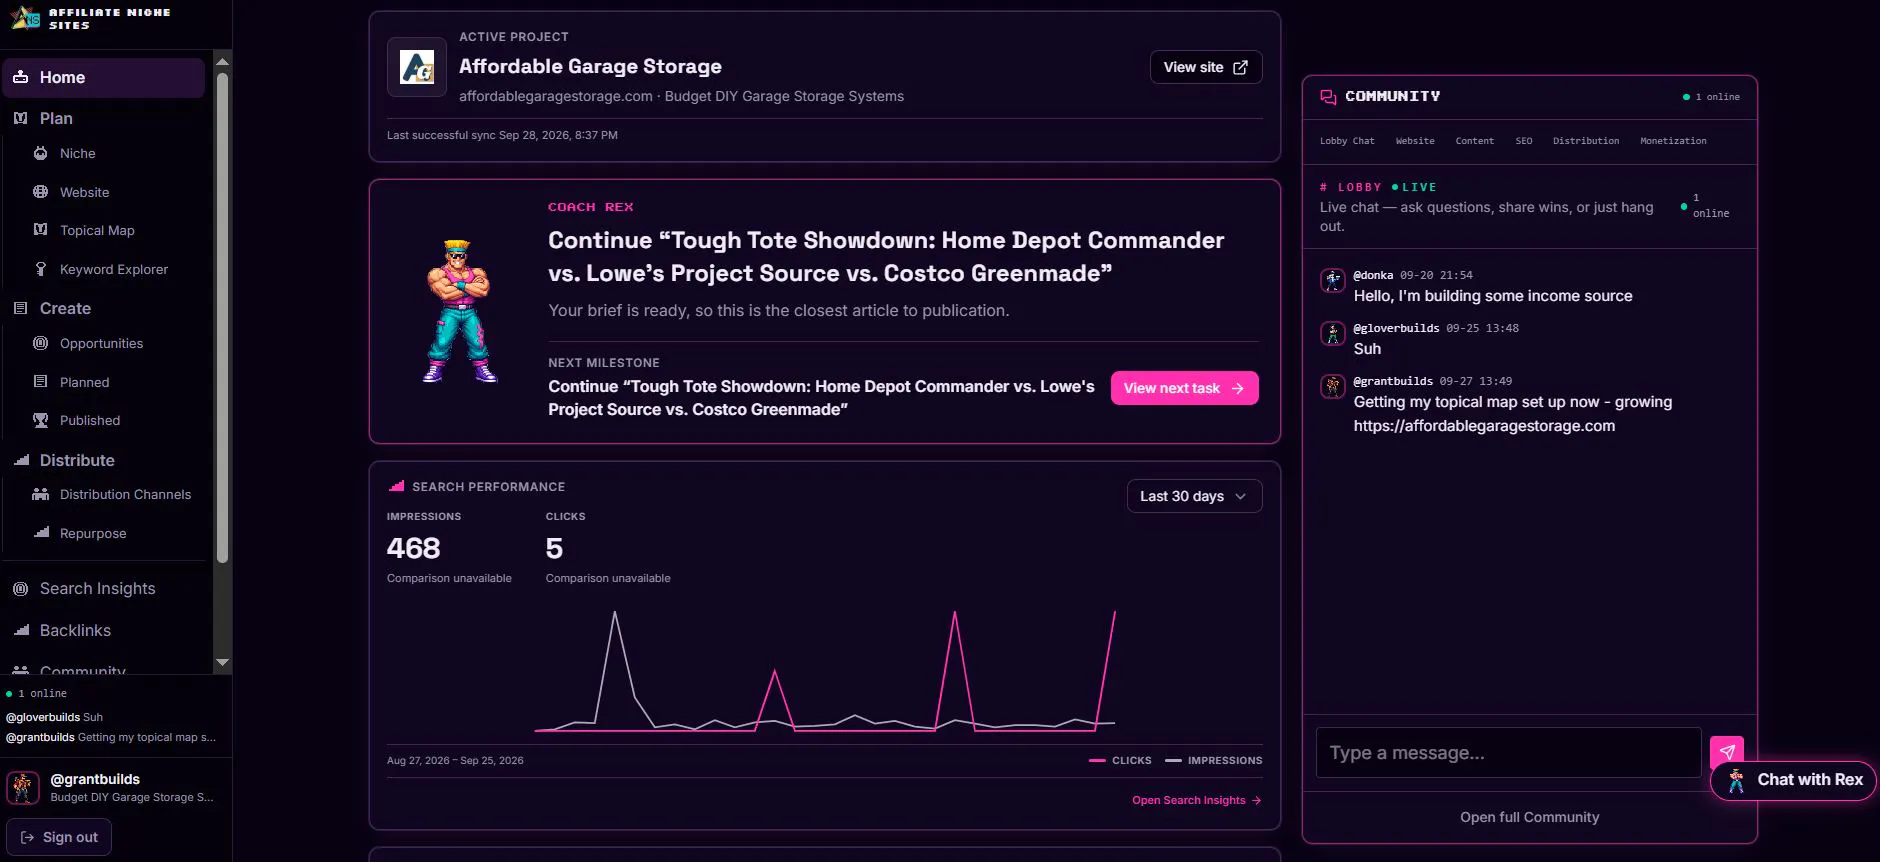Click the sidebar scrollbar up arrow
Screen dimensions: 1880x862
[x=222, y=62]
